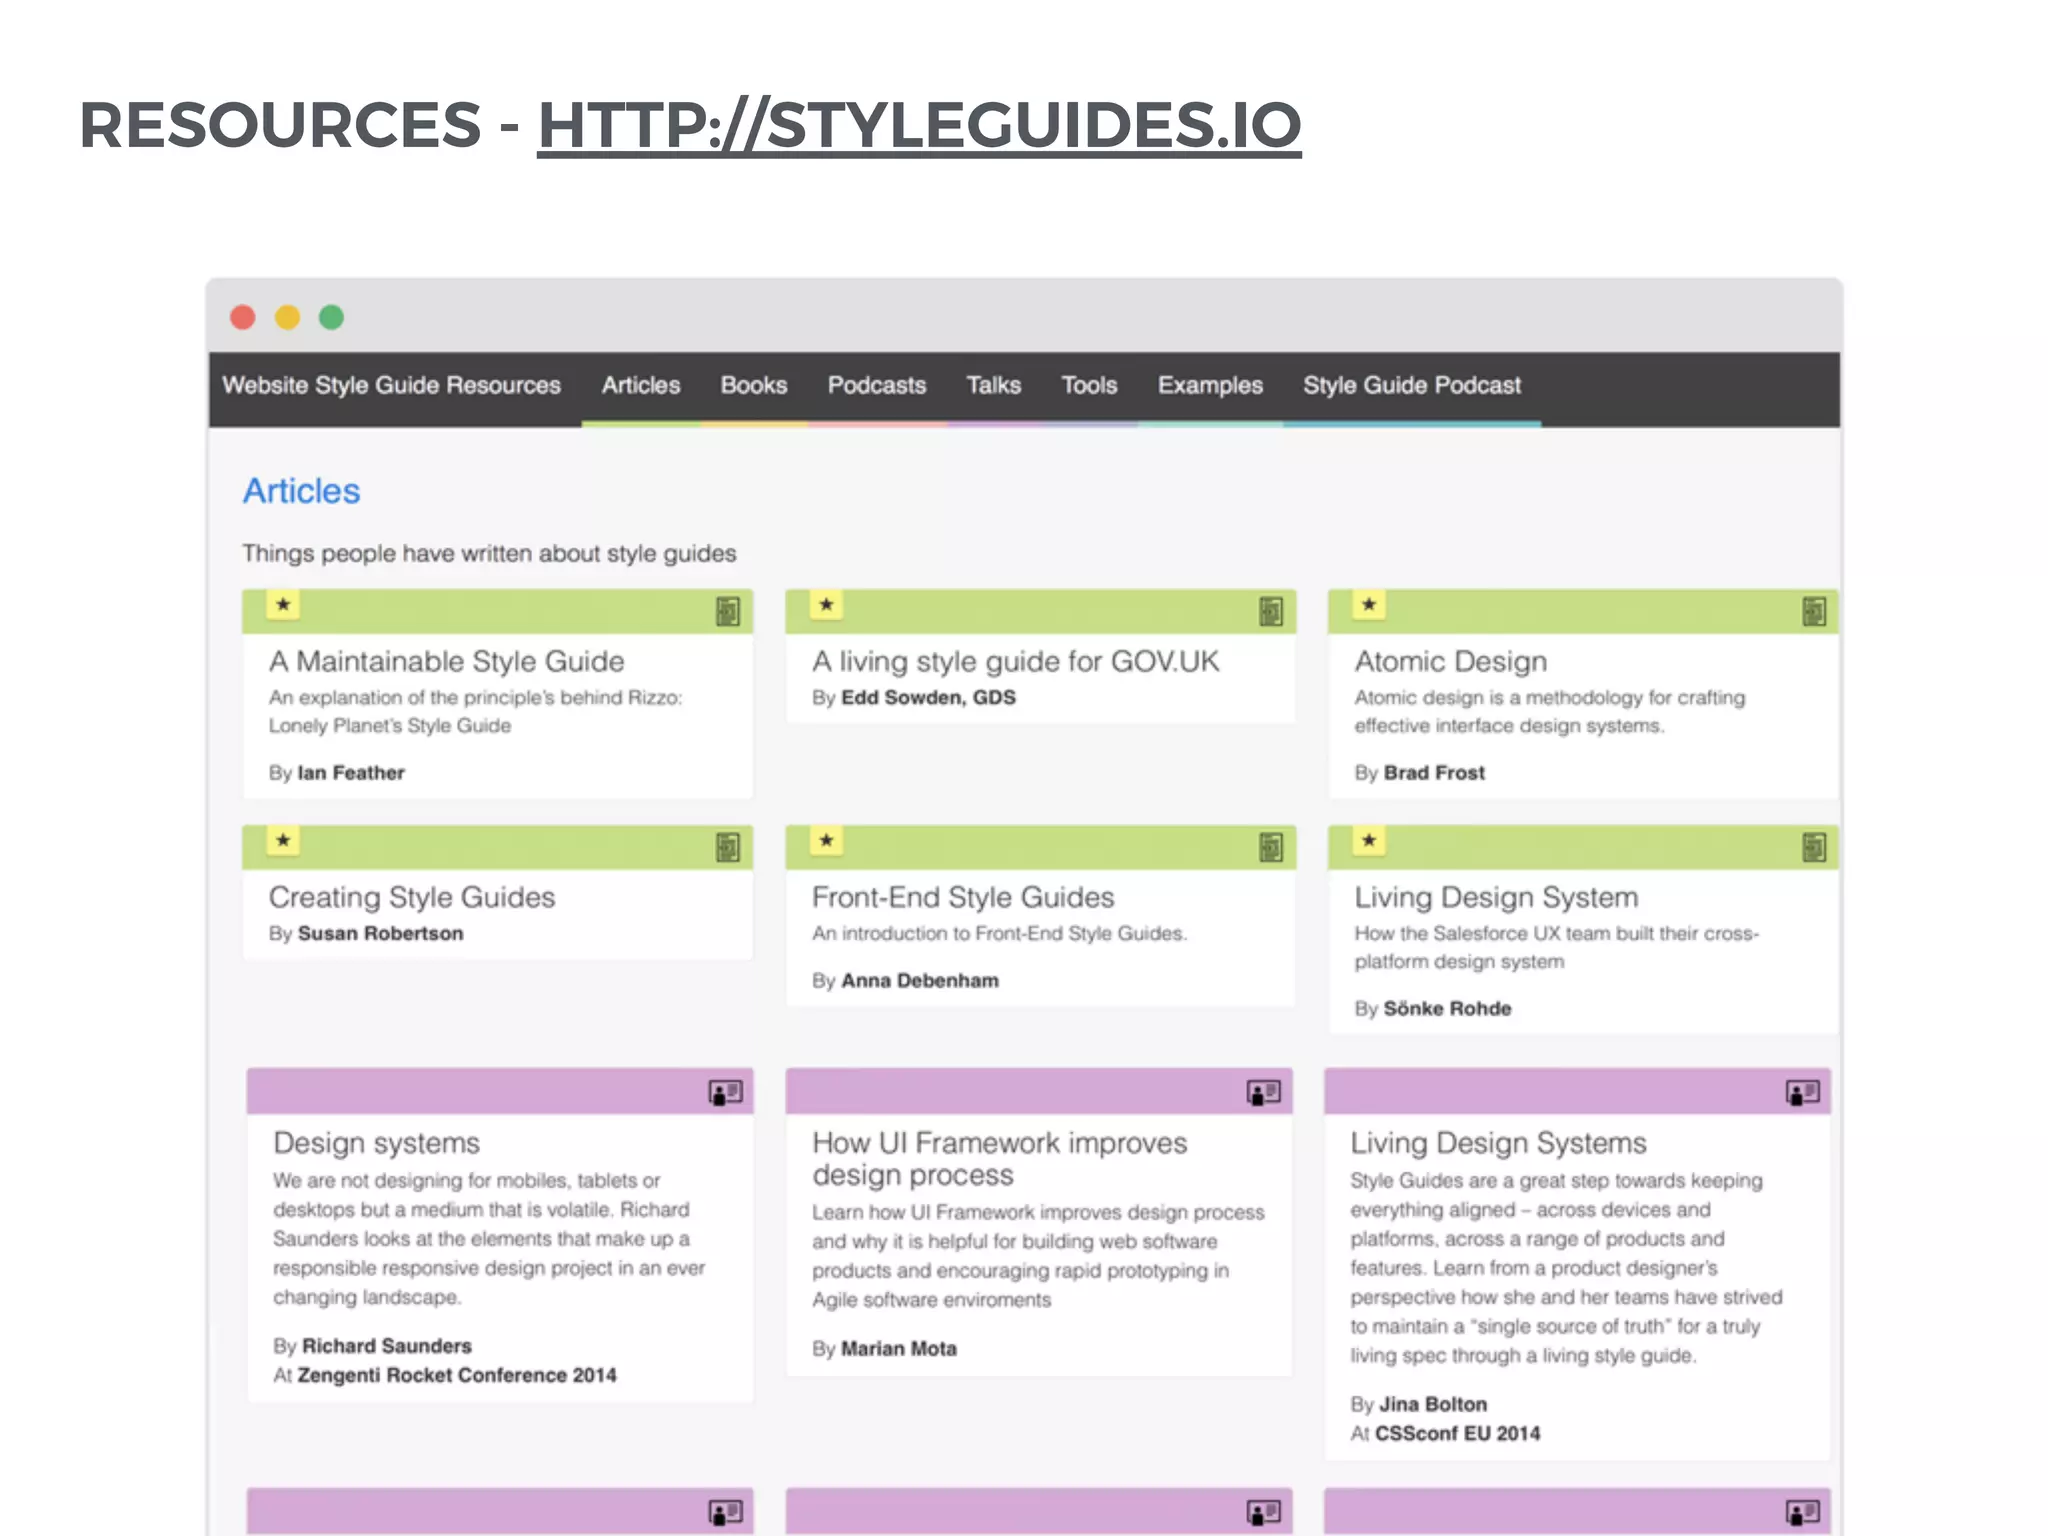Open A living style guide for GOV.UK

click(x=1015, y=662)
